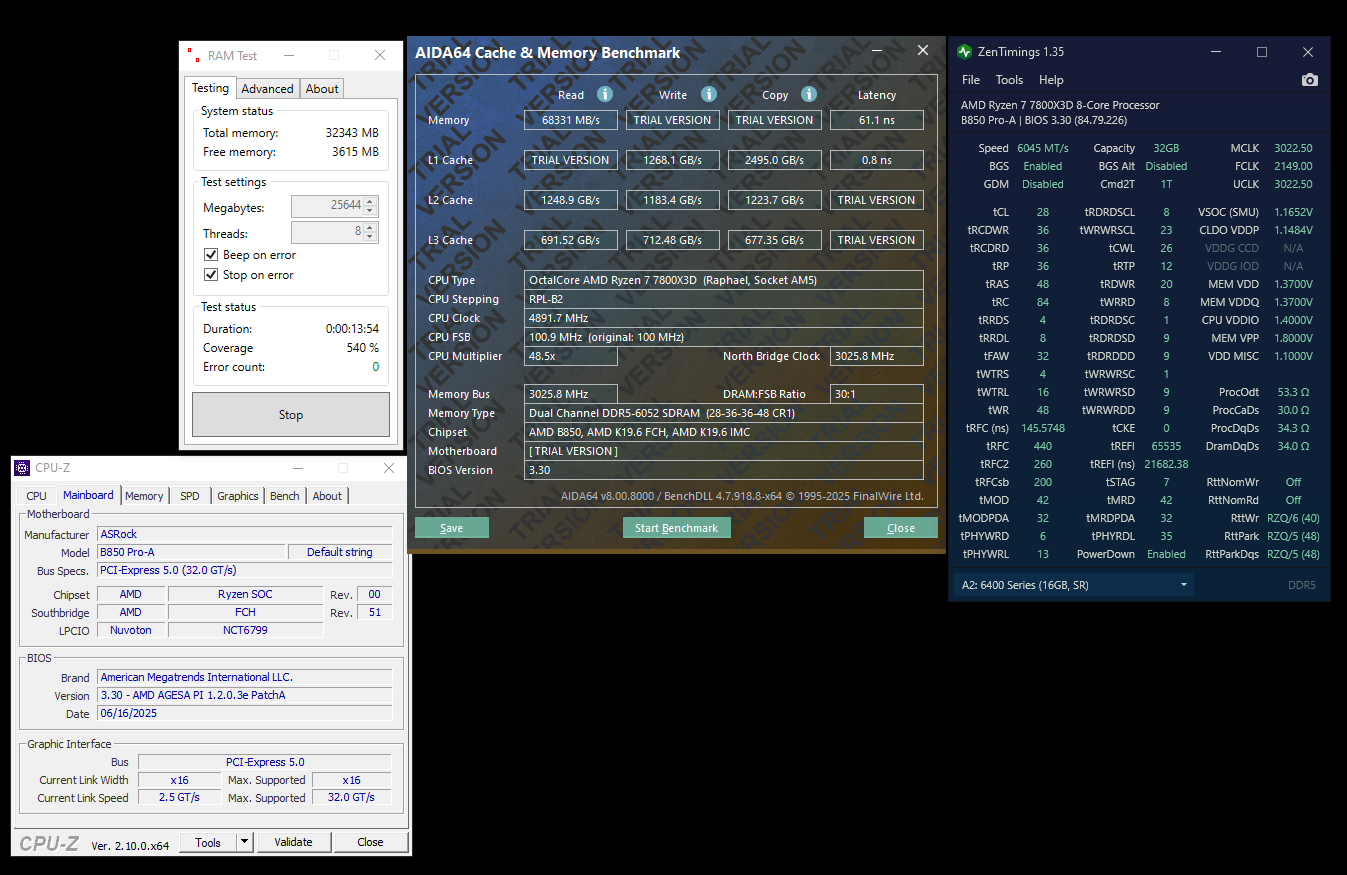Open the About tab in CPU-Z

click(327, 496)
